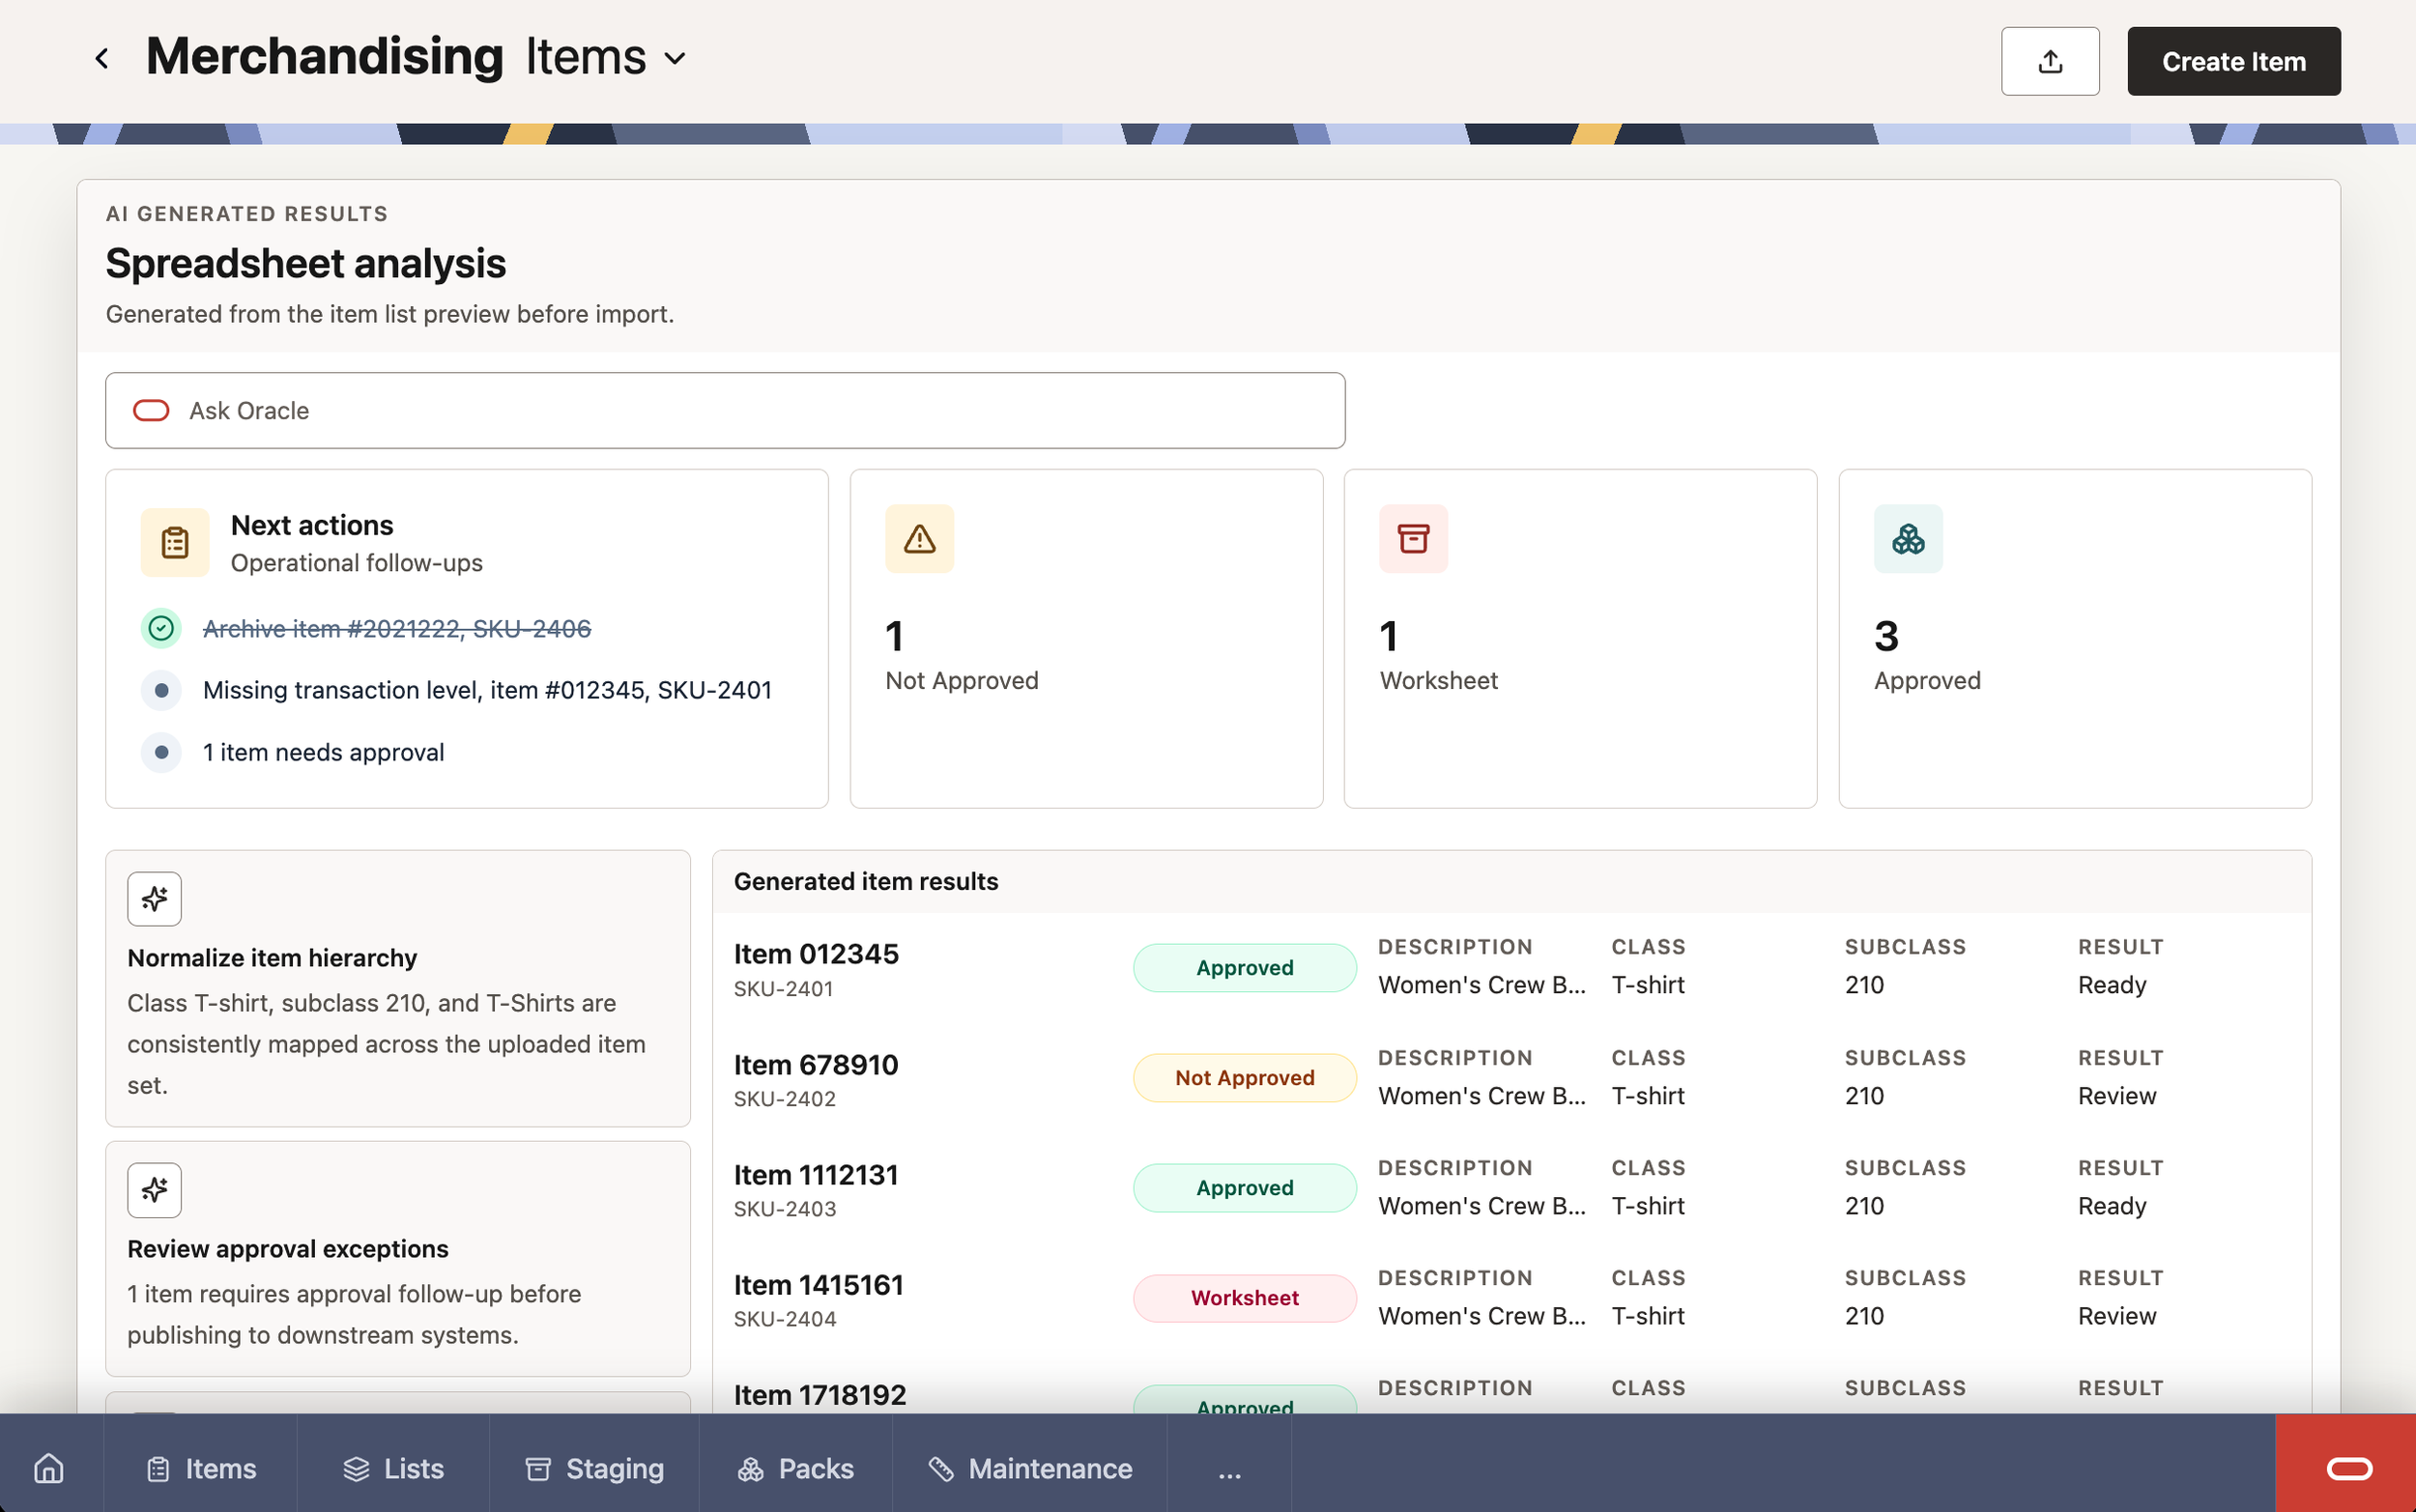Open Missing transaction level, item #012345 action

point(487,690)
